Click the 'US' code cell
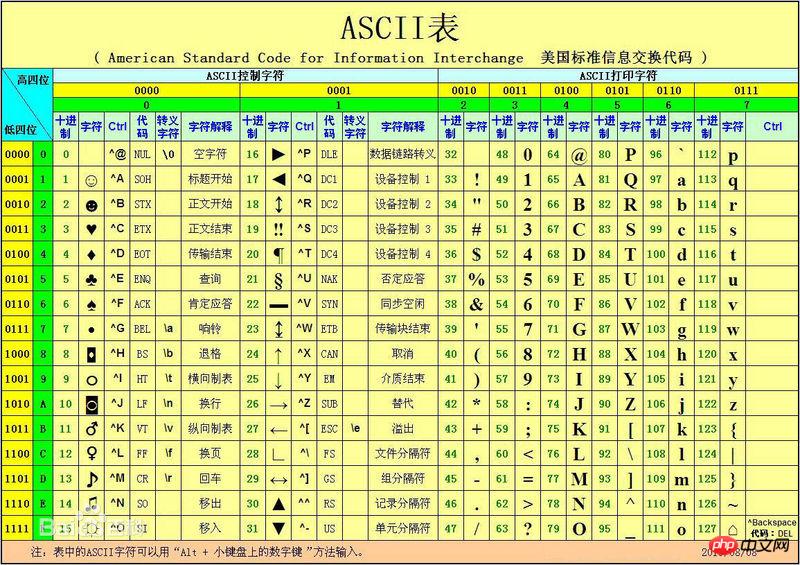This screenshot has height=565, width=800. 330,528
